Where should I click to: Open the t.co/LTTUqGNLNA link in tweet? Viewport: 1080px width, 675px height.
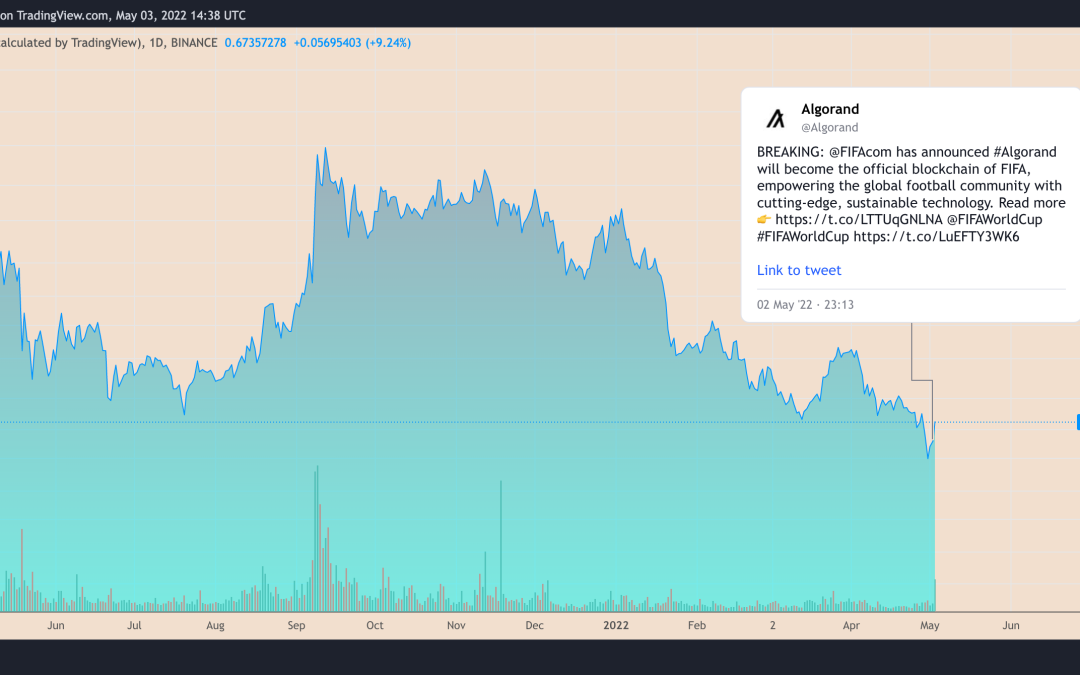(858, 220)
